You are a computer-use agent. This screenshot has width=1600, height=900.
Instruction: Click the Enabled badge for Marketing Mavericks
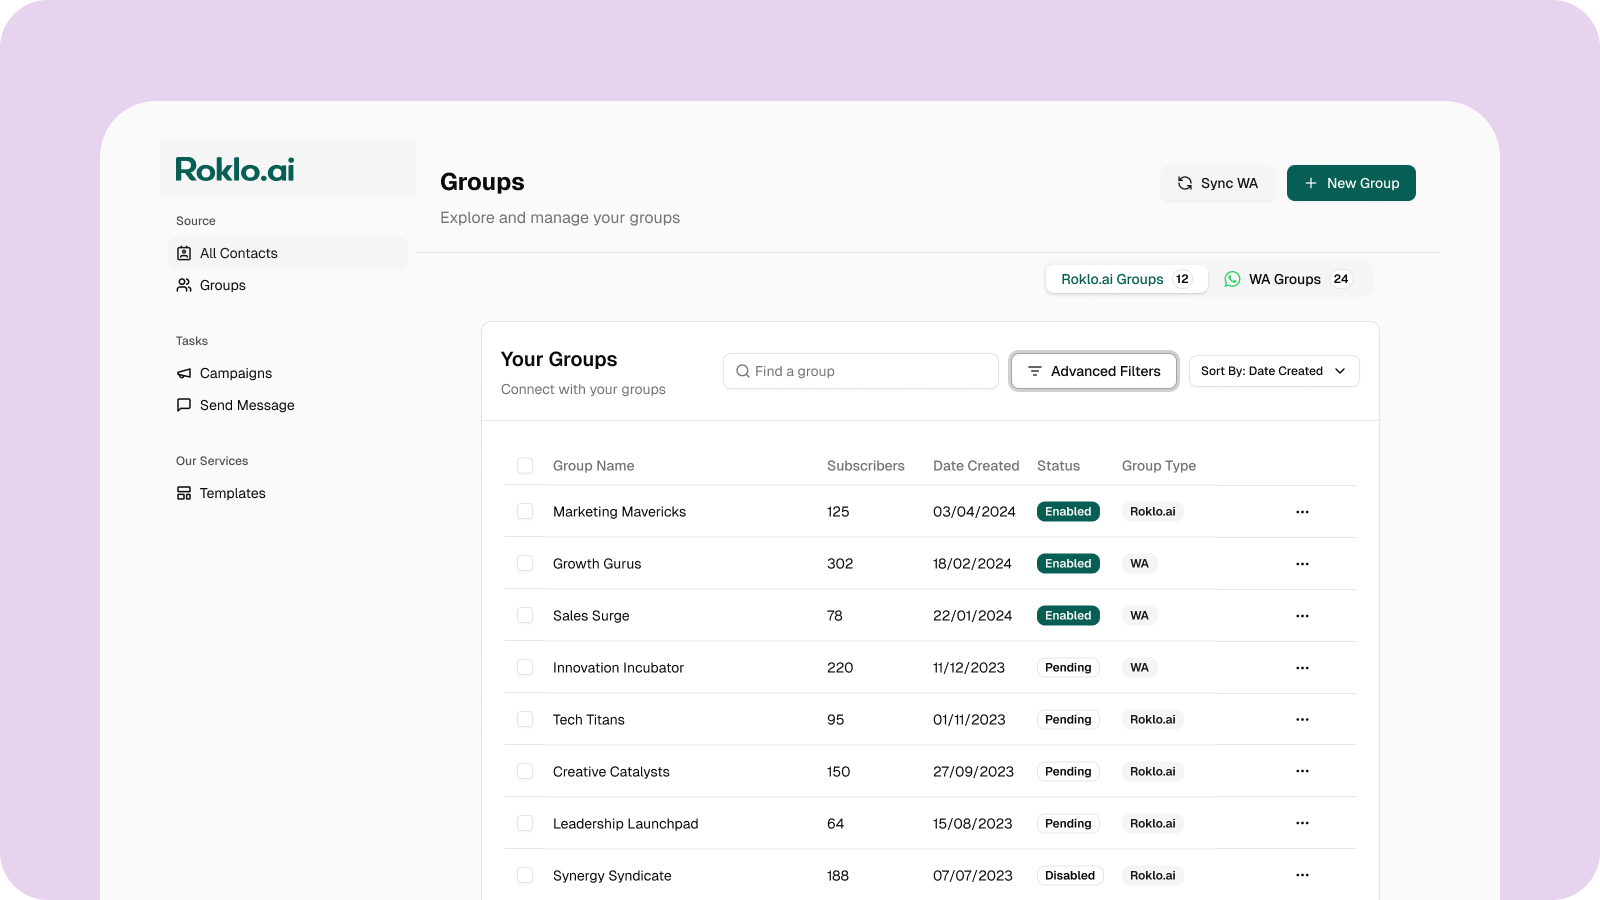tap(1068, 511)
